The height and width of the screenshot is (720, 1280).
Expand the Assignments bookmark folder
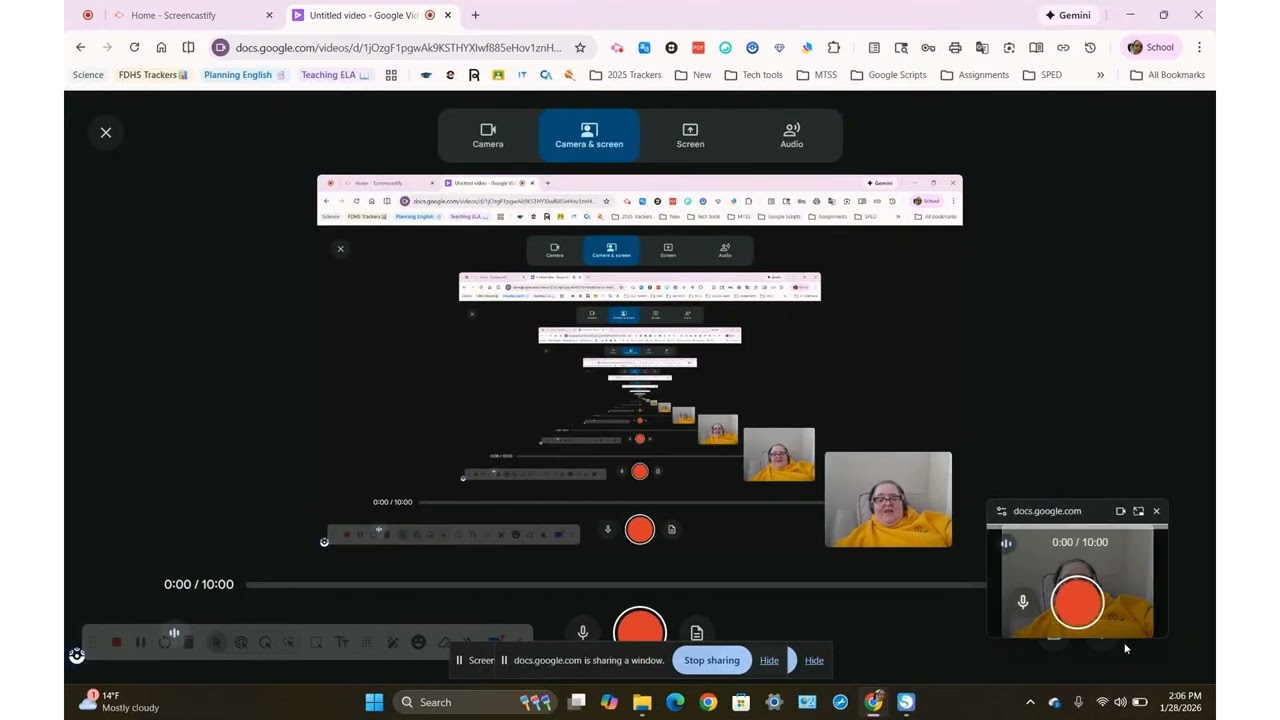pyautogui.click(x=974, y=75)
